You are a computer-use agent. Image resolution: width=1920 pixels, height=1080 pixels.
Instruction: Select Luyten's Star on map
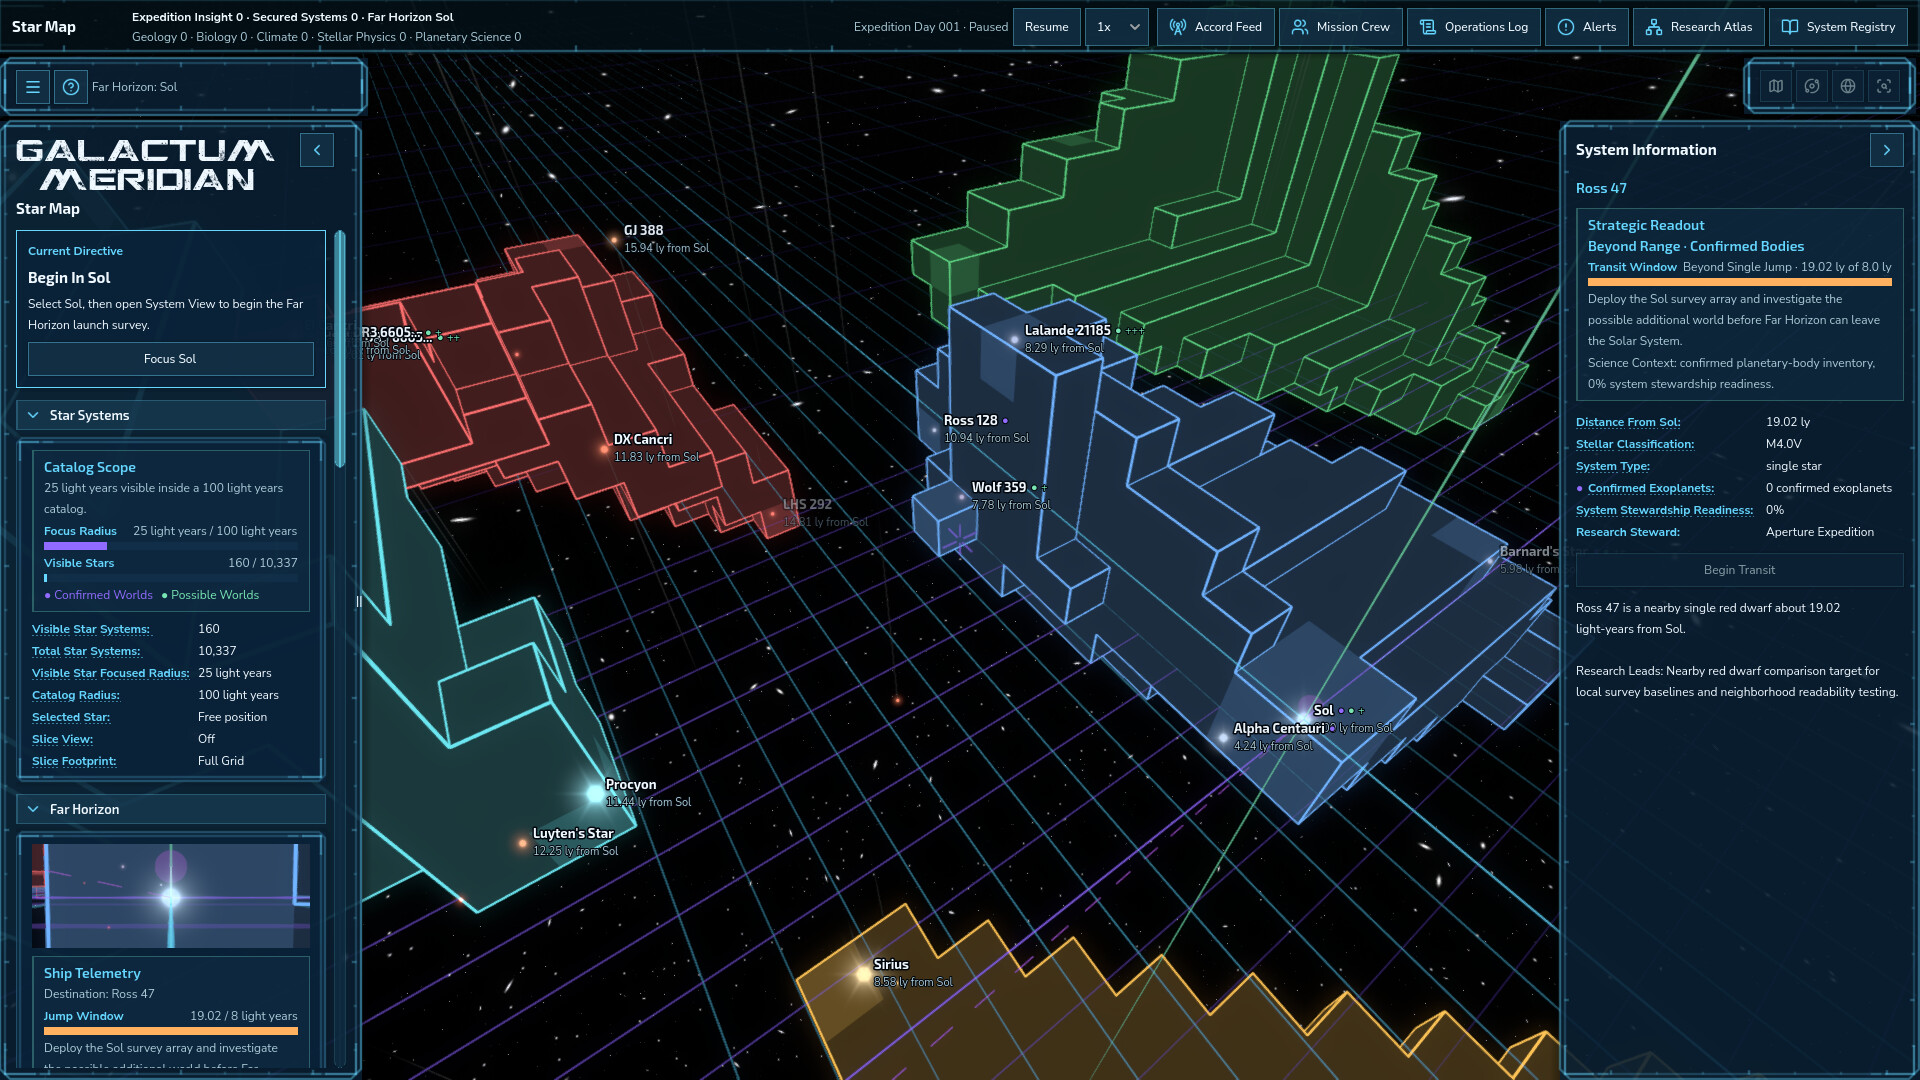coord(522,843)
